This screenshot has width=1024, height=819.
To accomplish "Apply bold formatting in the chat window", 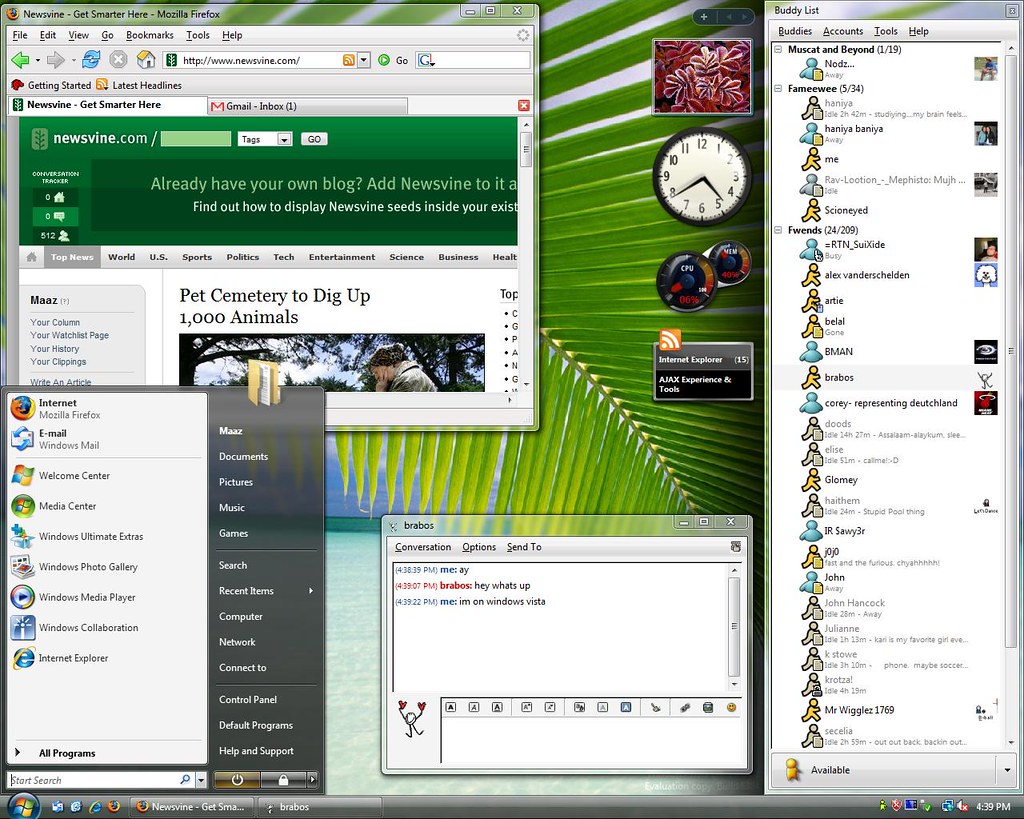I will (451, 707).
